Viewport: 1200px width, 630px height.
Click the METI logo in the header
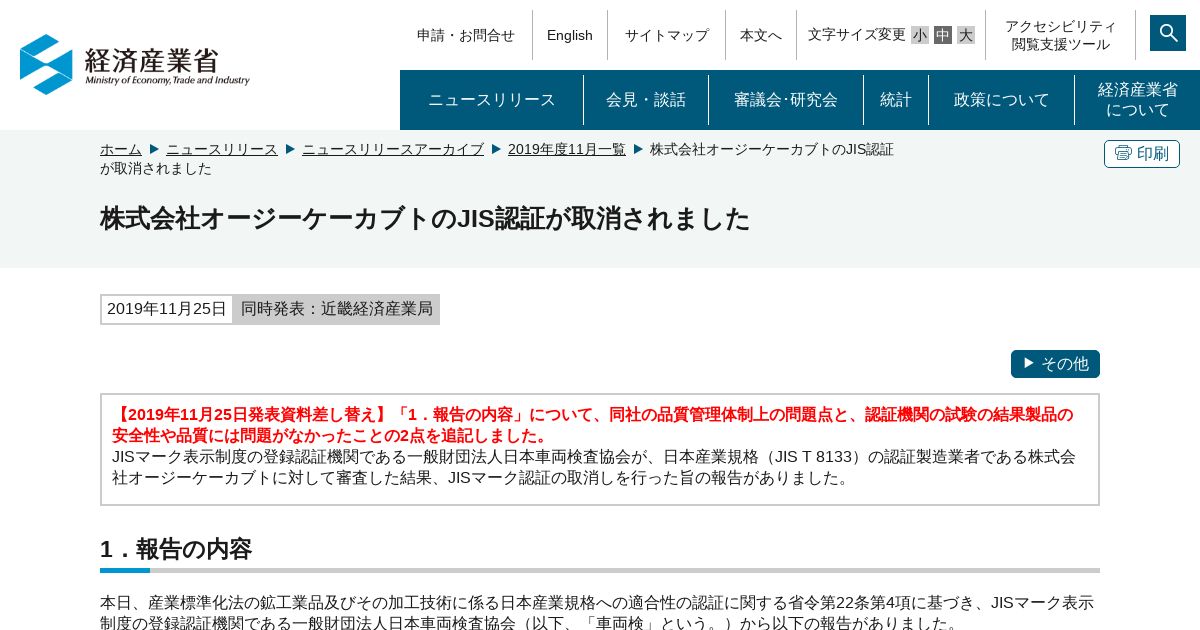[x=134, y=64]
